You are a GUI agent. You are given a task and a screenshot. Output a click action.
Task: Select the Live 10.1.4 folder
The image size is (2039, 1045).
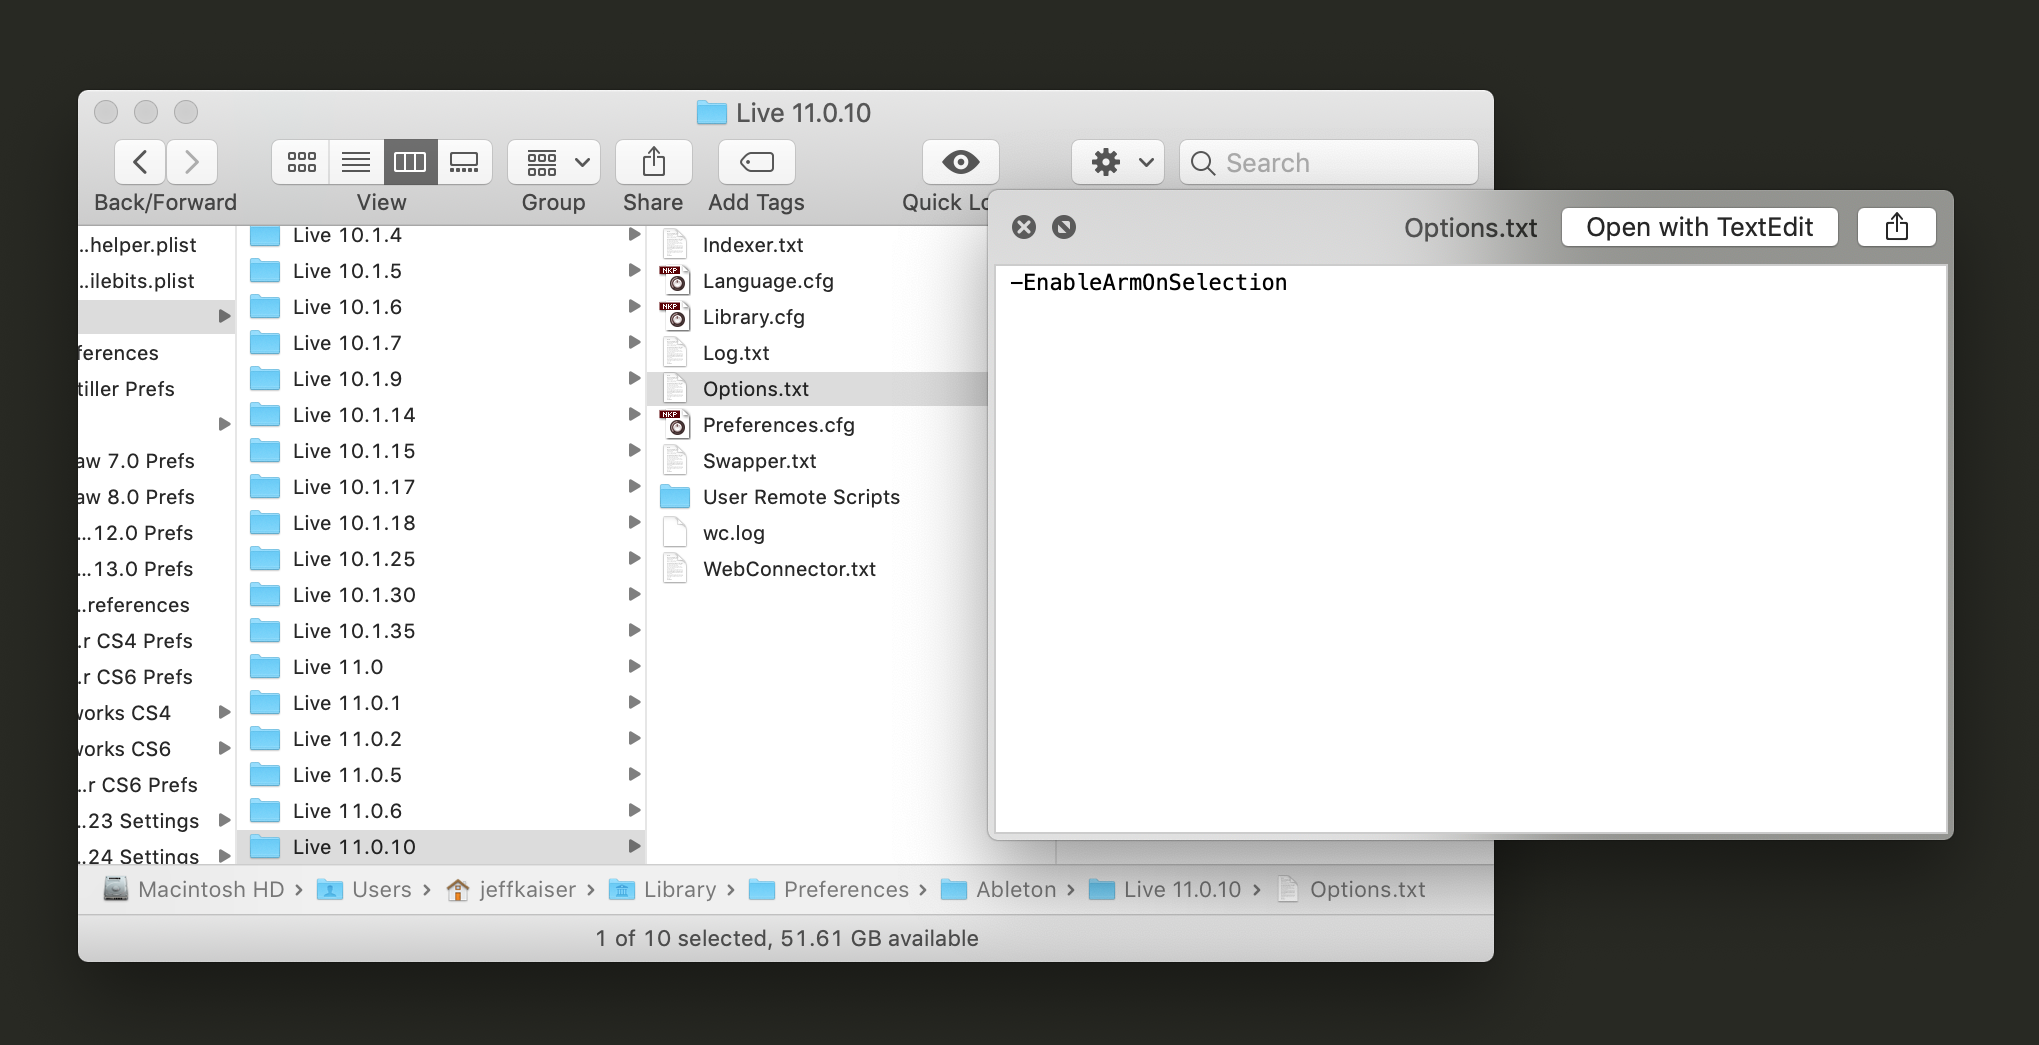pyautogui.click(x=441, y=236)
